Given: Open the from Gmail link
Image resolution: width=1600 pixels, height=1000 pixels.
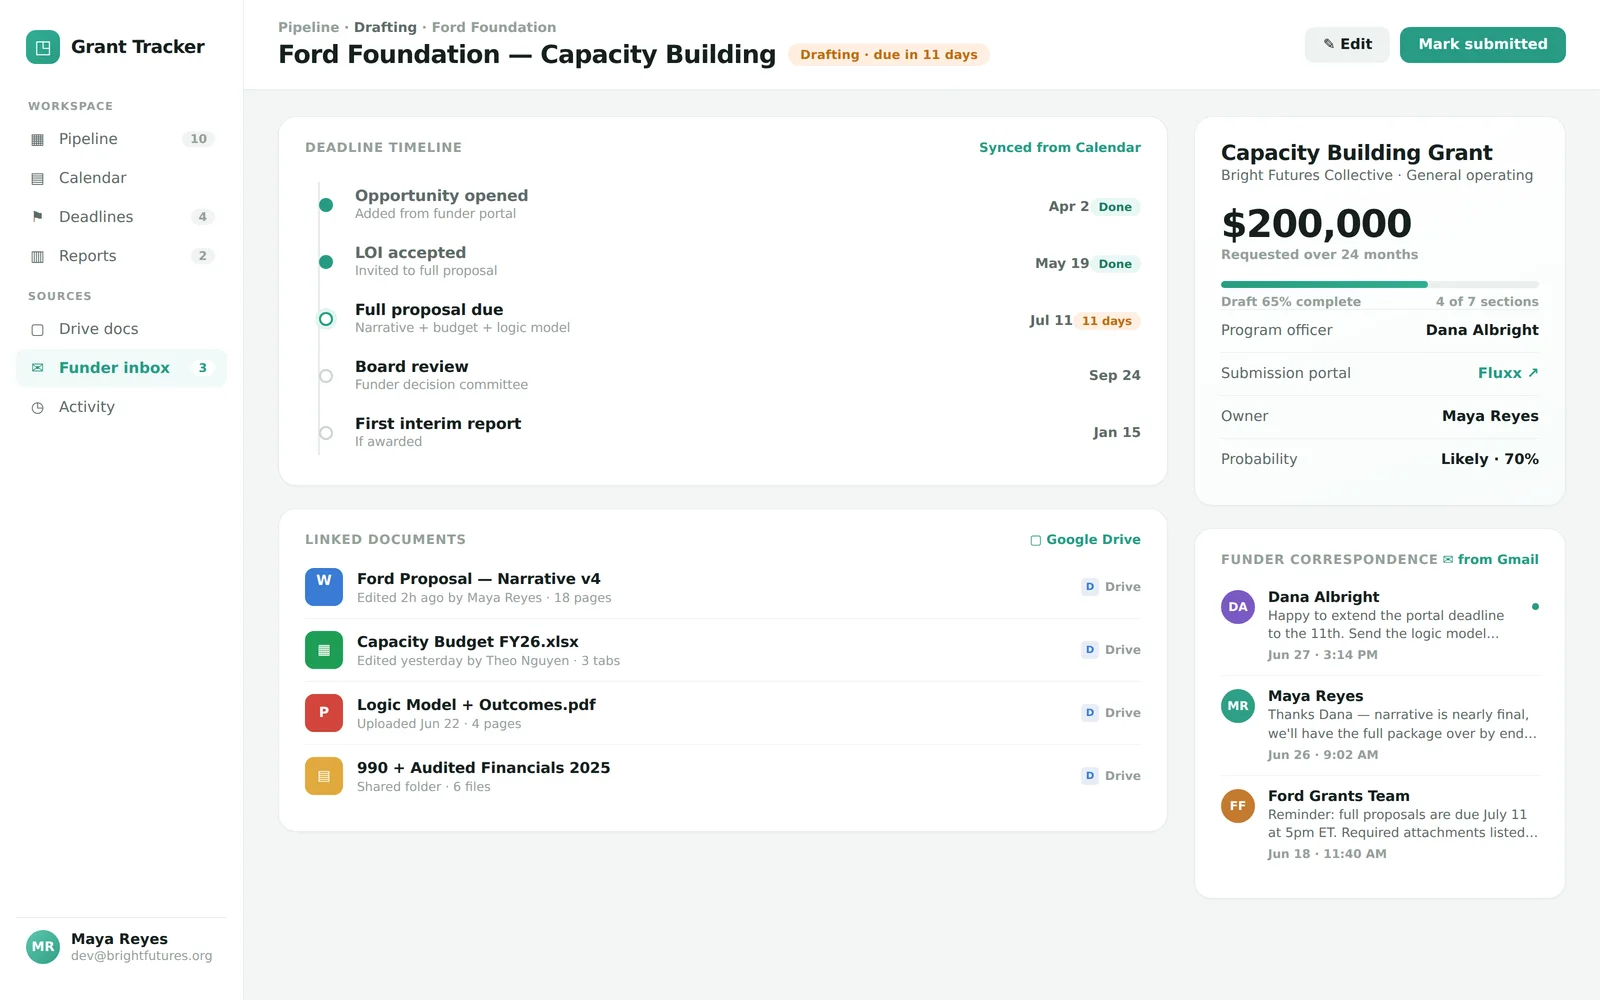Looking at the screenshot, I should (x=1490, y=560).
